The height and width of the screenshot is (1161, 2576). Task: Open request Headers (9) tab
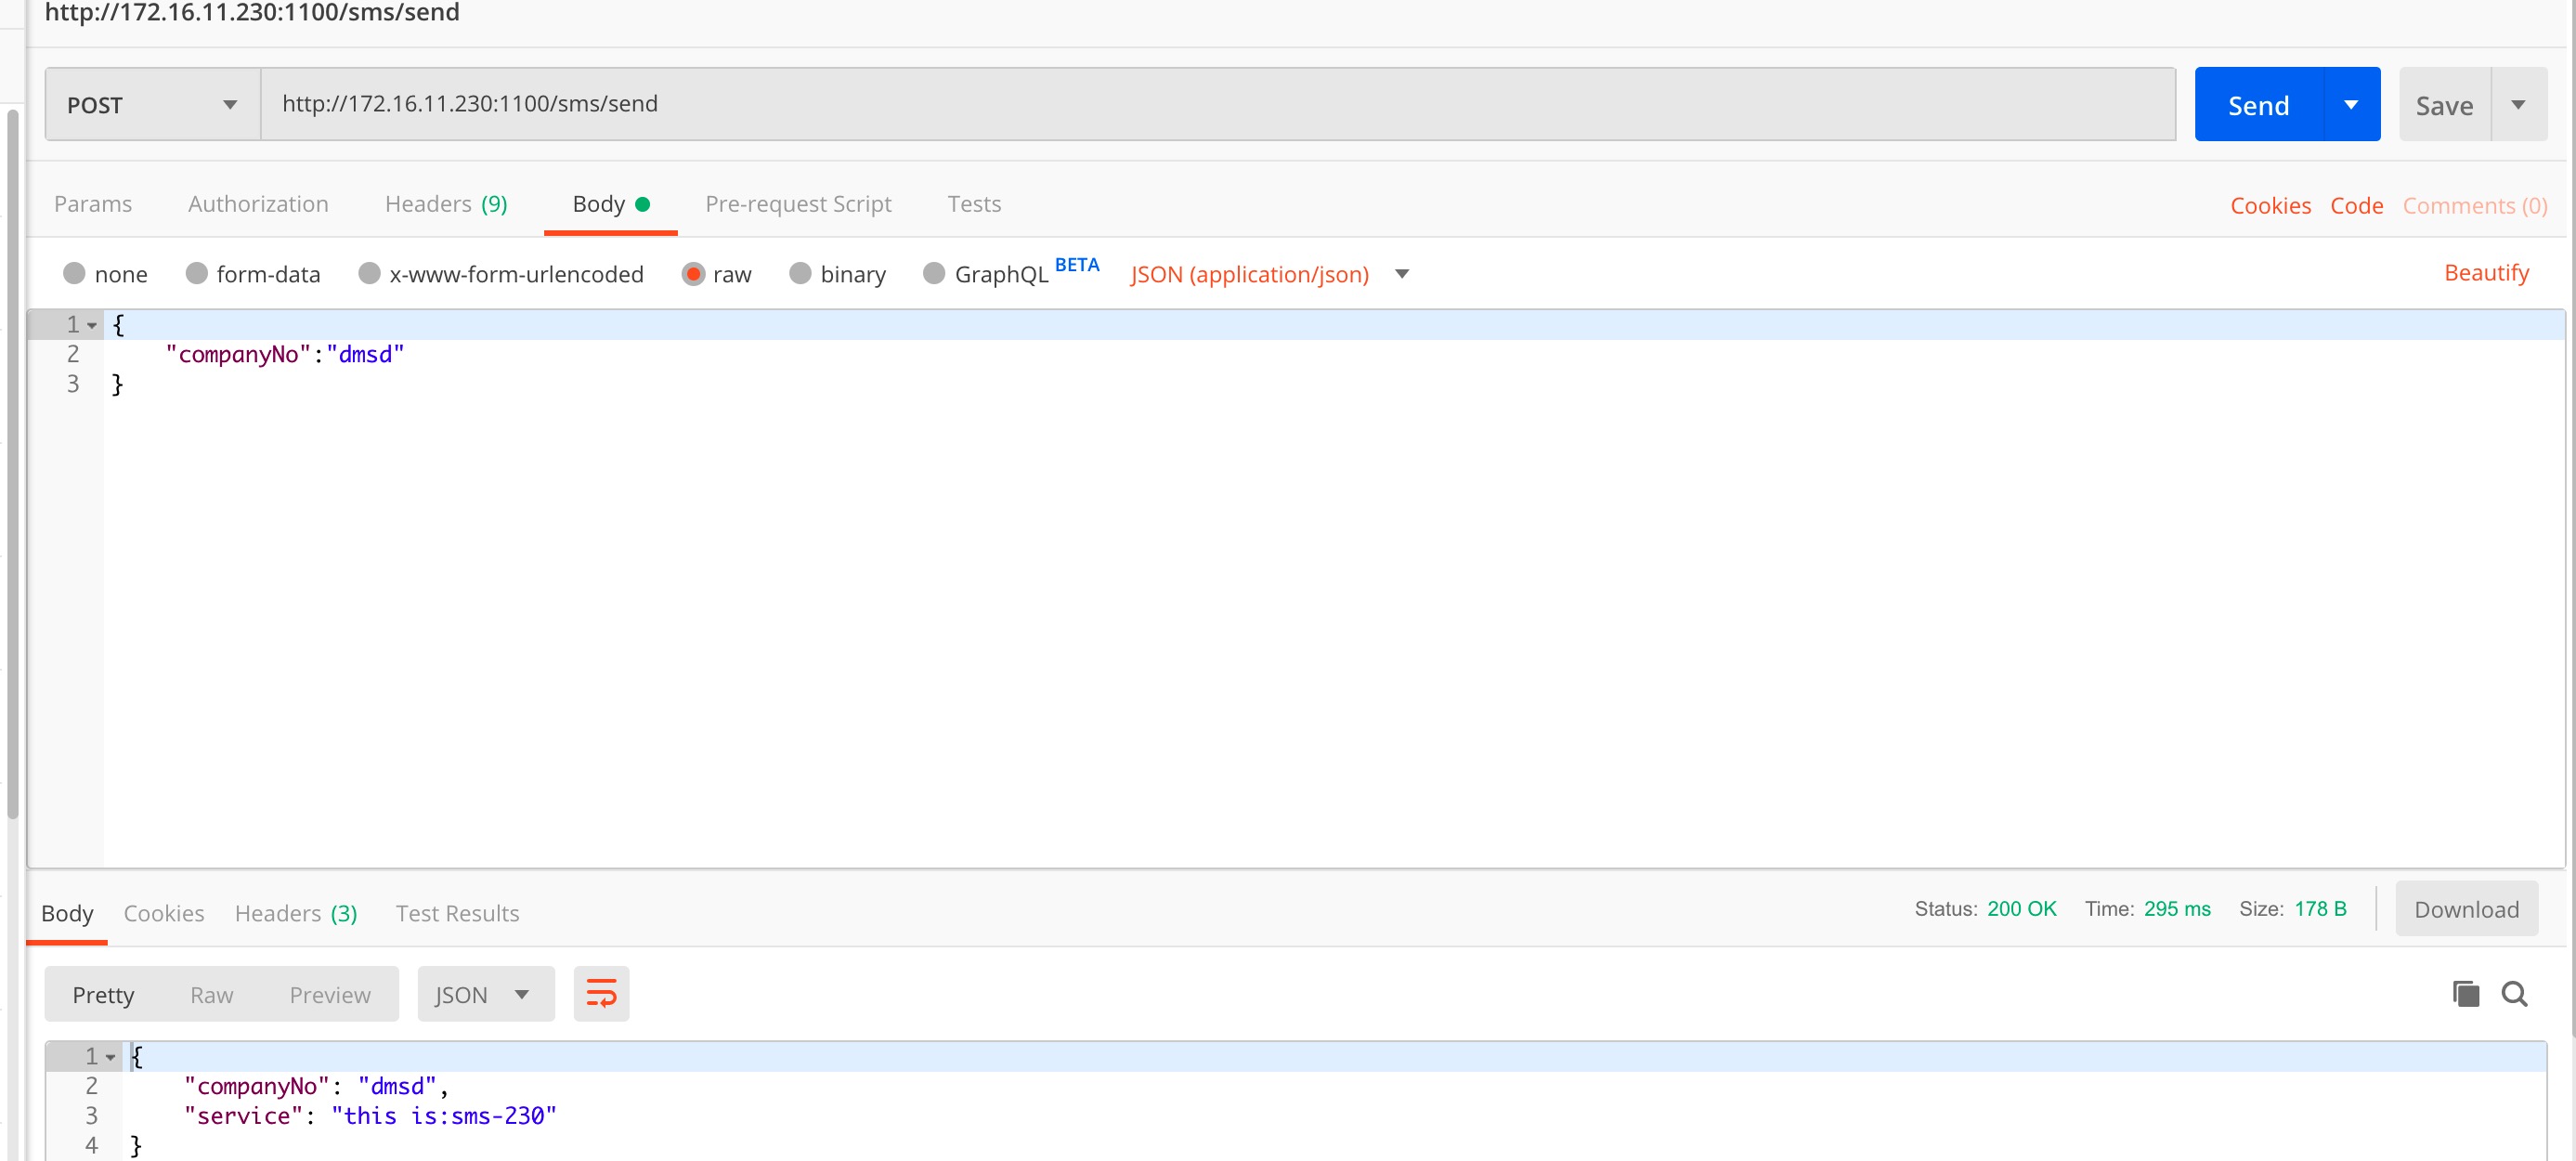(x=446, y=204)
